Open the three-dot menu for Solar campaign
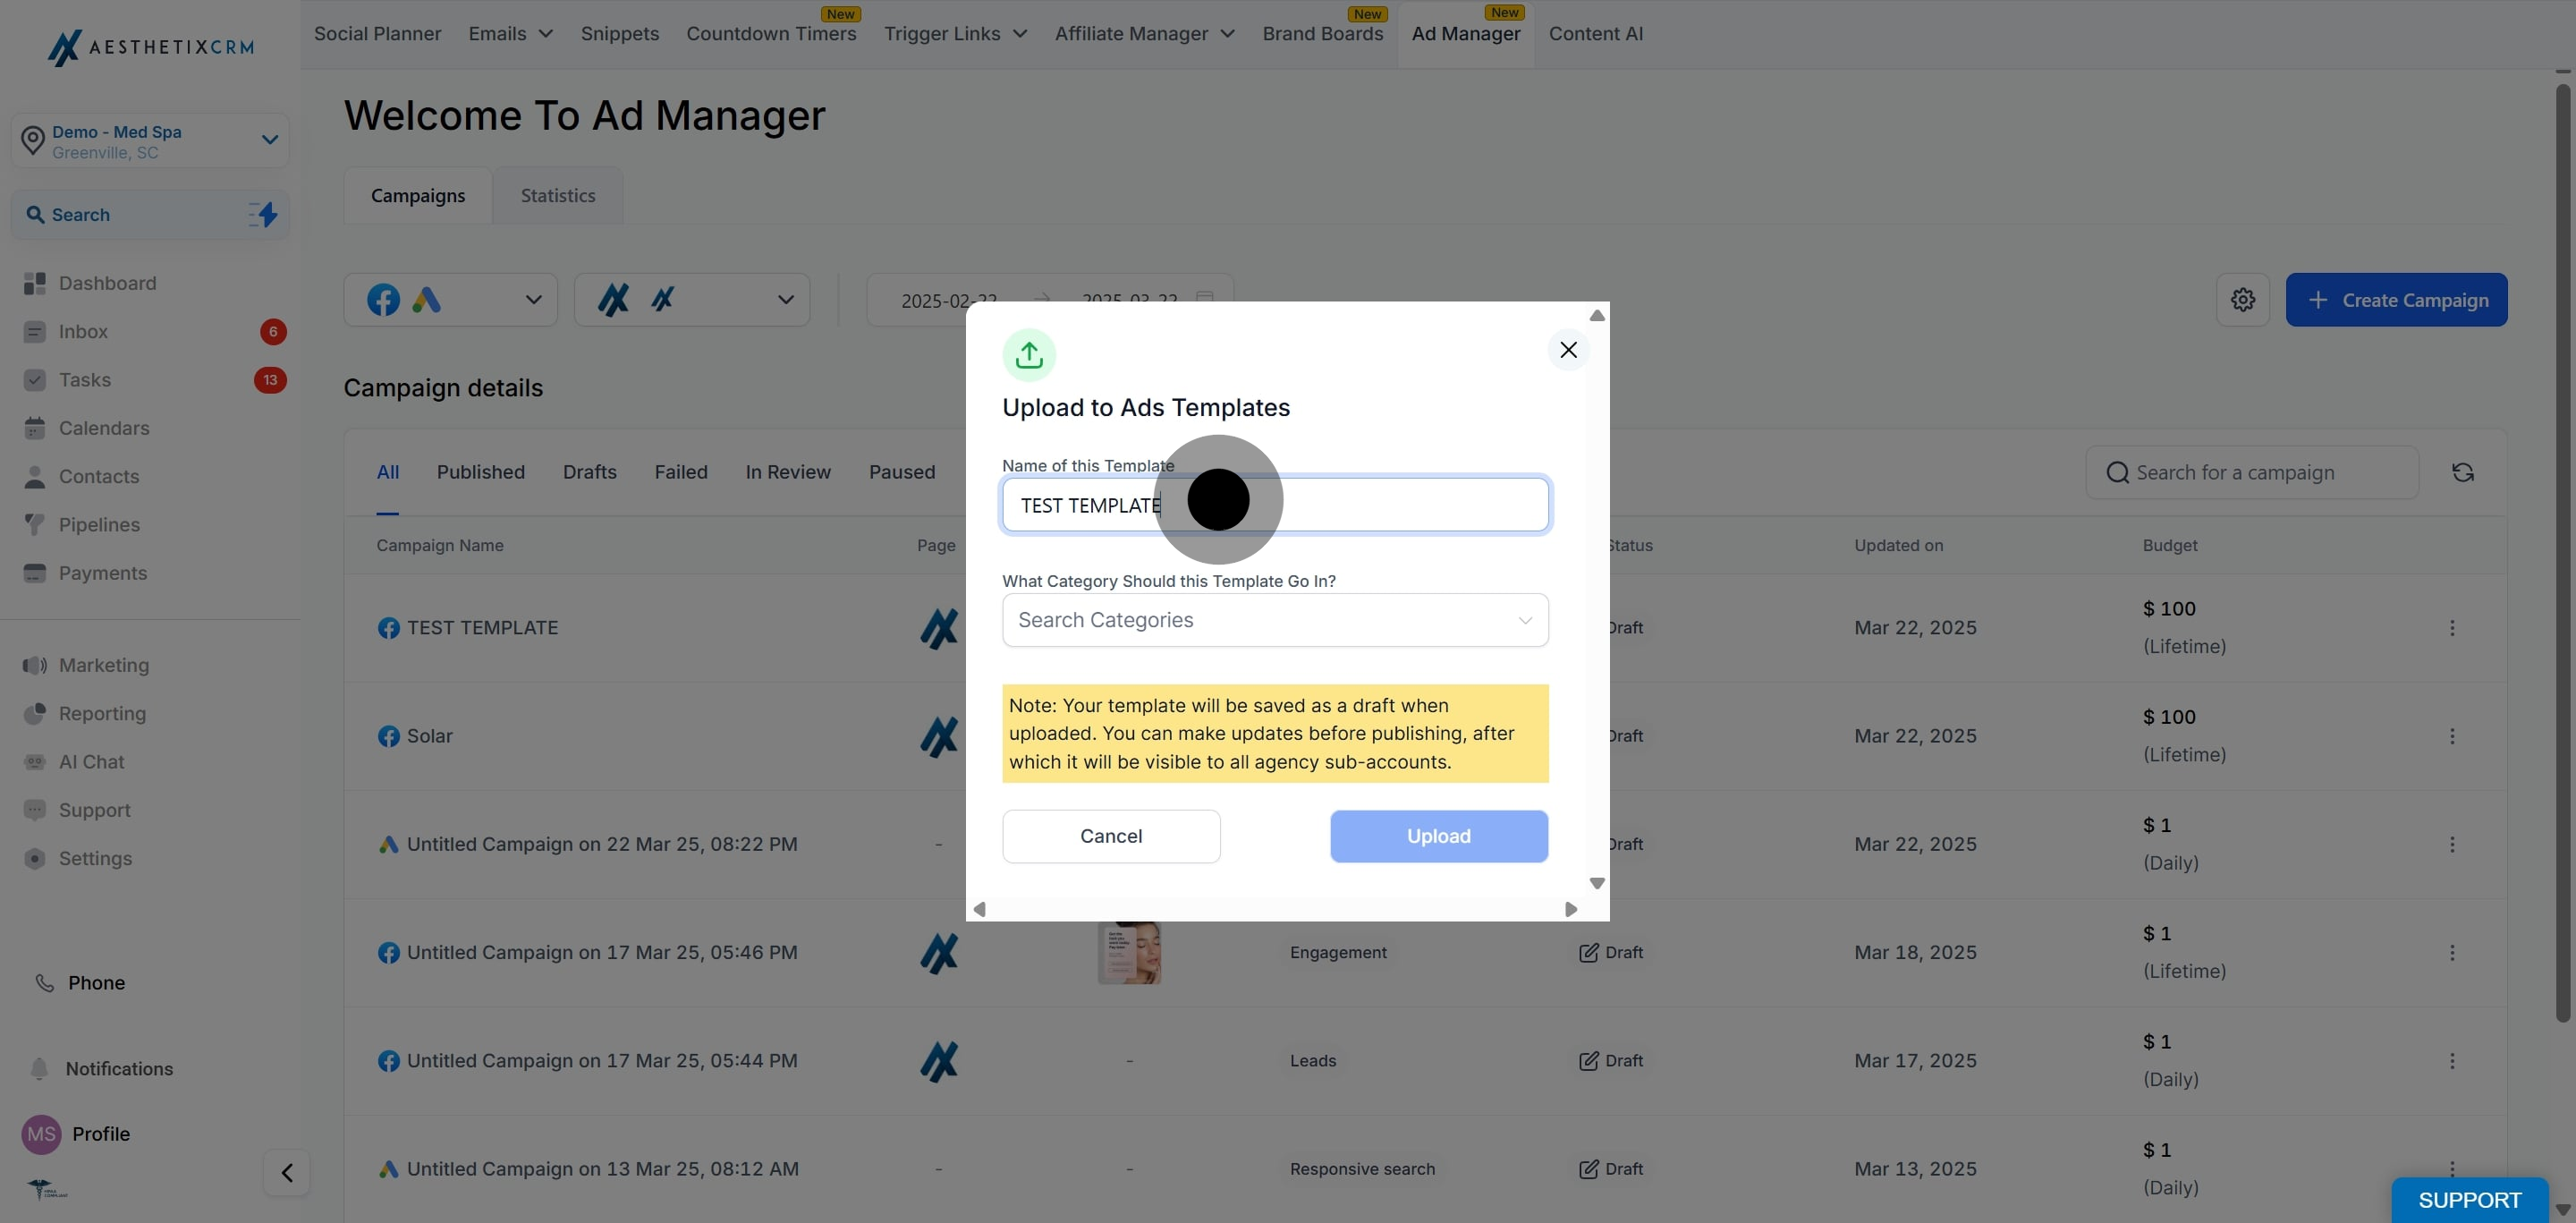This screenshot has height=1223, width=2576. 2452,736
